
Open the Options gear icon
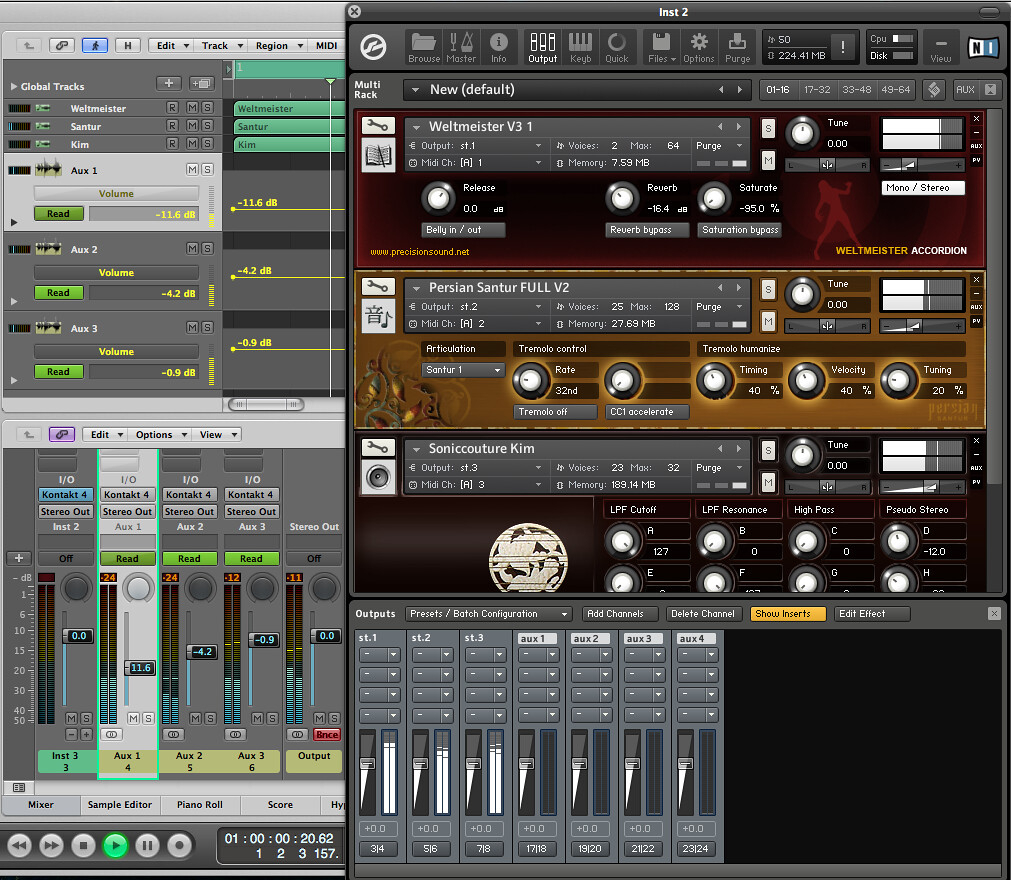(x=699, y=46)
